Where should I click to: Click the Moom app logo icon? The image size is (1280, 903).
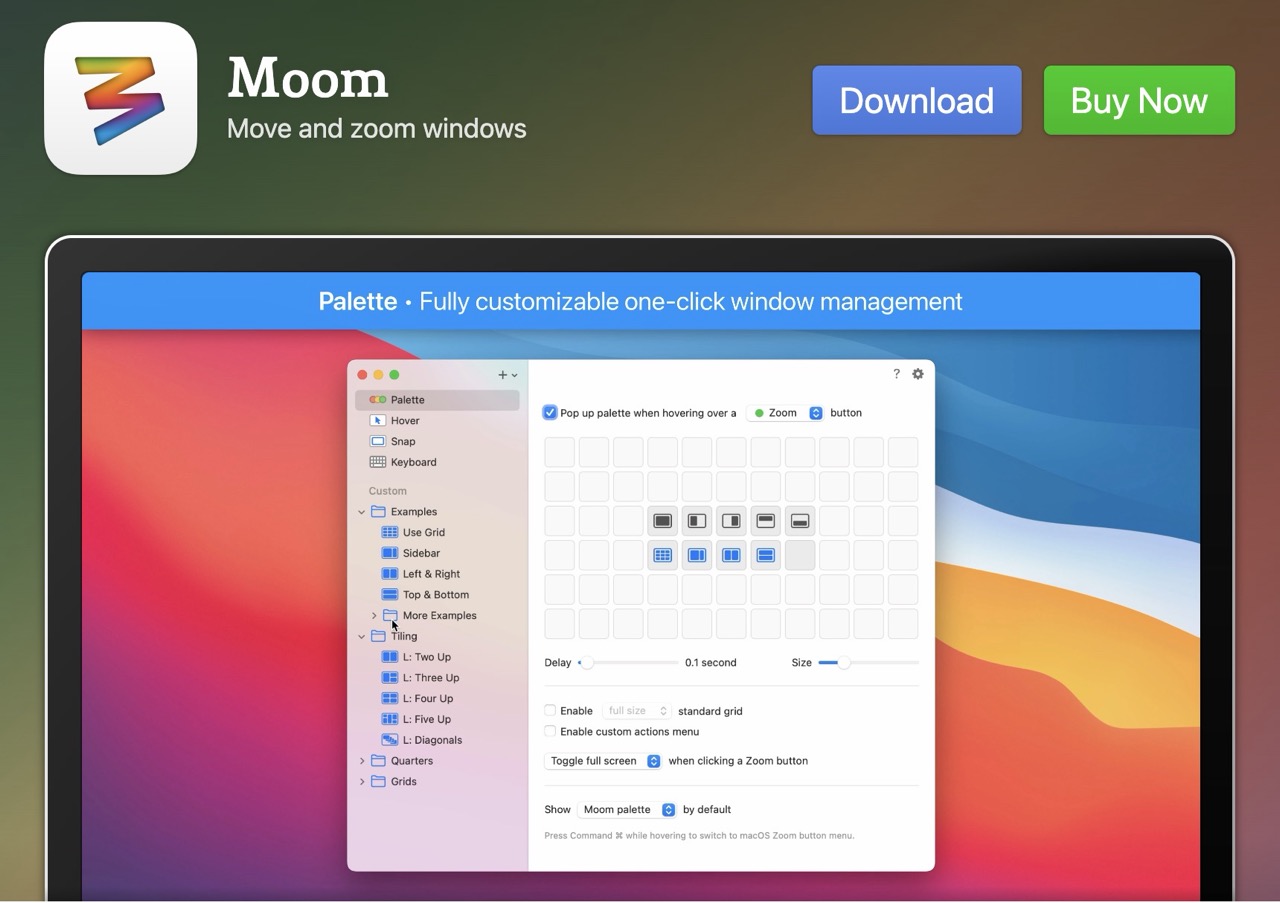tap(120, 98)
